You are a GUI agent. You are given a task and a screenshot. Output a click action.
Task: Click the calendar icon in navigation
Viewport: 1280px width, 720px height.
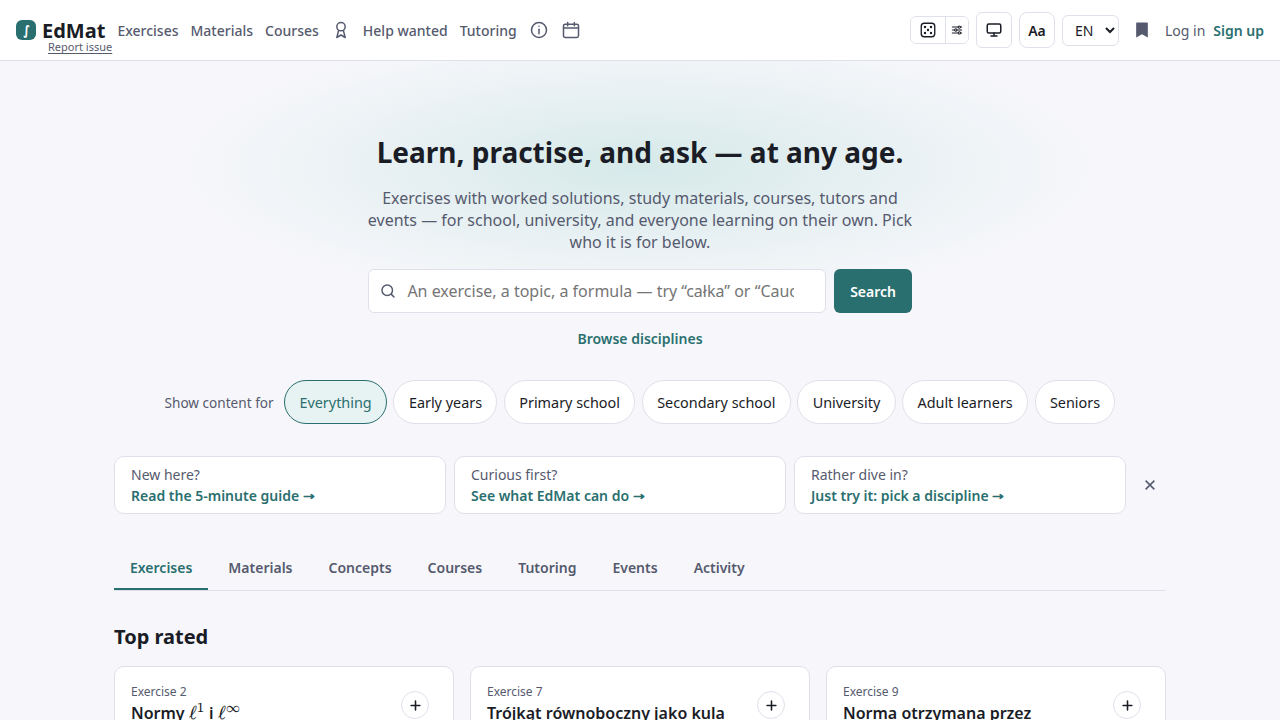(x=571, y=30)
